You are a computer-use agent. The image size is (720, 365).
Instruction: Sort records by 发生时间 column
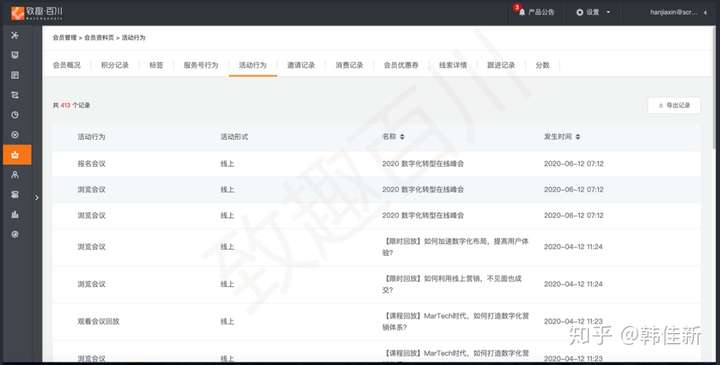pyautogui.click(x=562, y=137)
